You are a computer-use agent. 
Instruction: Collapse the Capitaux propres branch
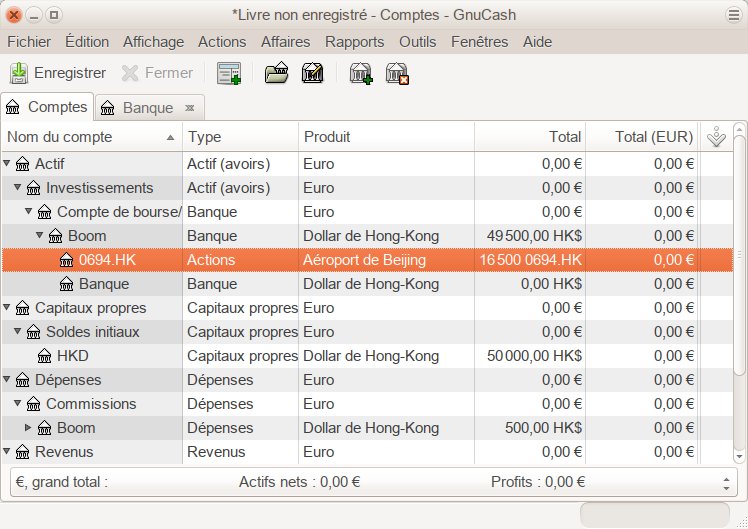tap(8, 308)
